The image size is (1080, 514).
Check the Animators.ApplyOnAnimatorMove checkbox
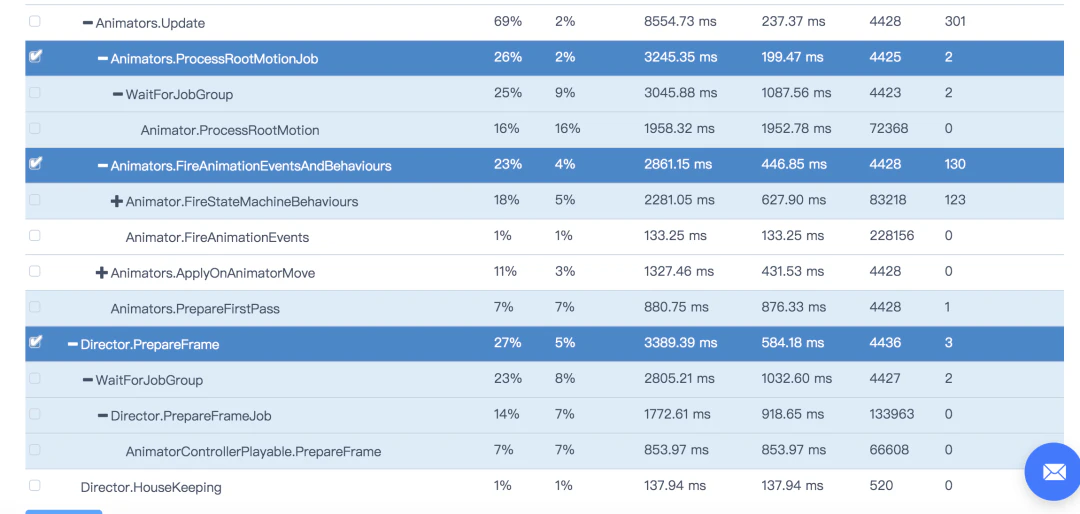tap(34, 271)
